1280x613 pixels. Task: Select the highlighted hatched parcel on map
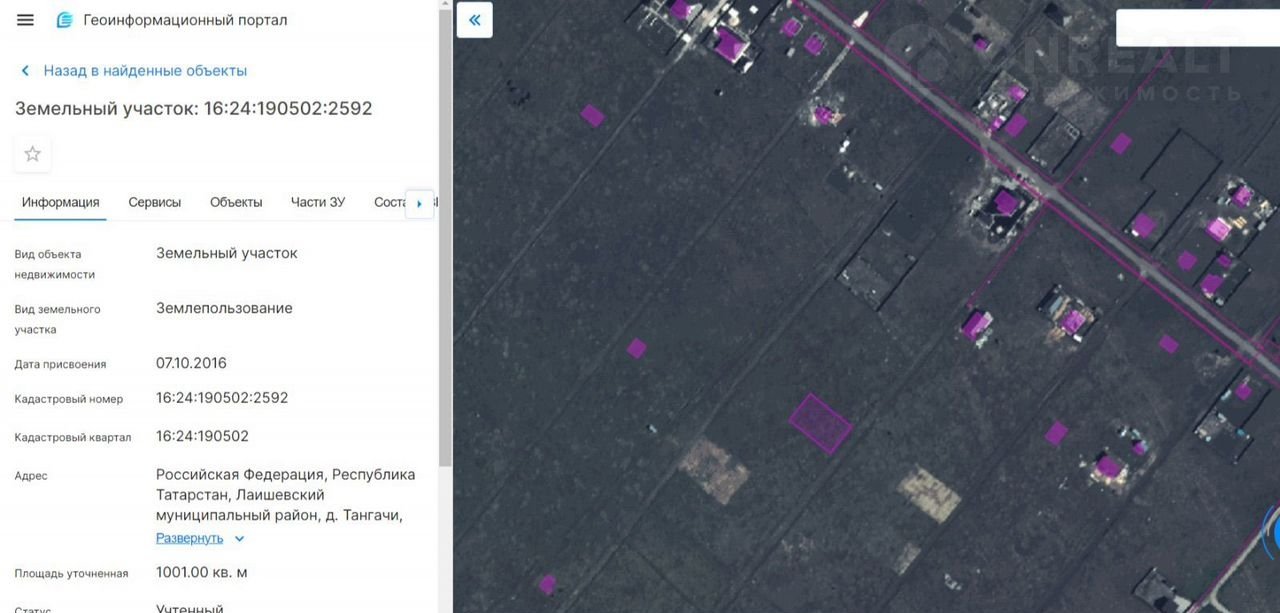(x=820, y=424)
